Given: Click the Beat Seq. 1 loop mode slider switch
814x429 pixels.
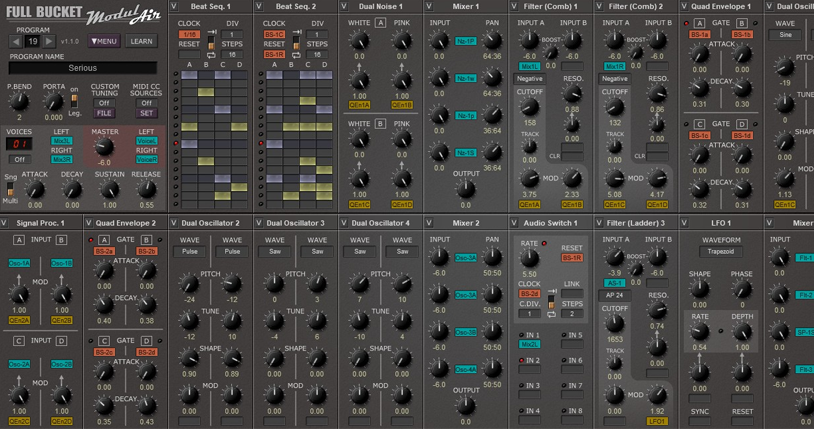Looking at the screenshot, I should (x=211, y=44).
